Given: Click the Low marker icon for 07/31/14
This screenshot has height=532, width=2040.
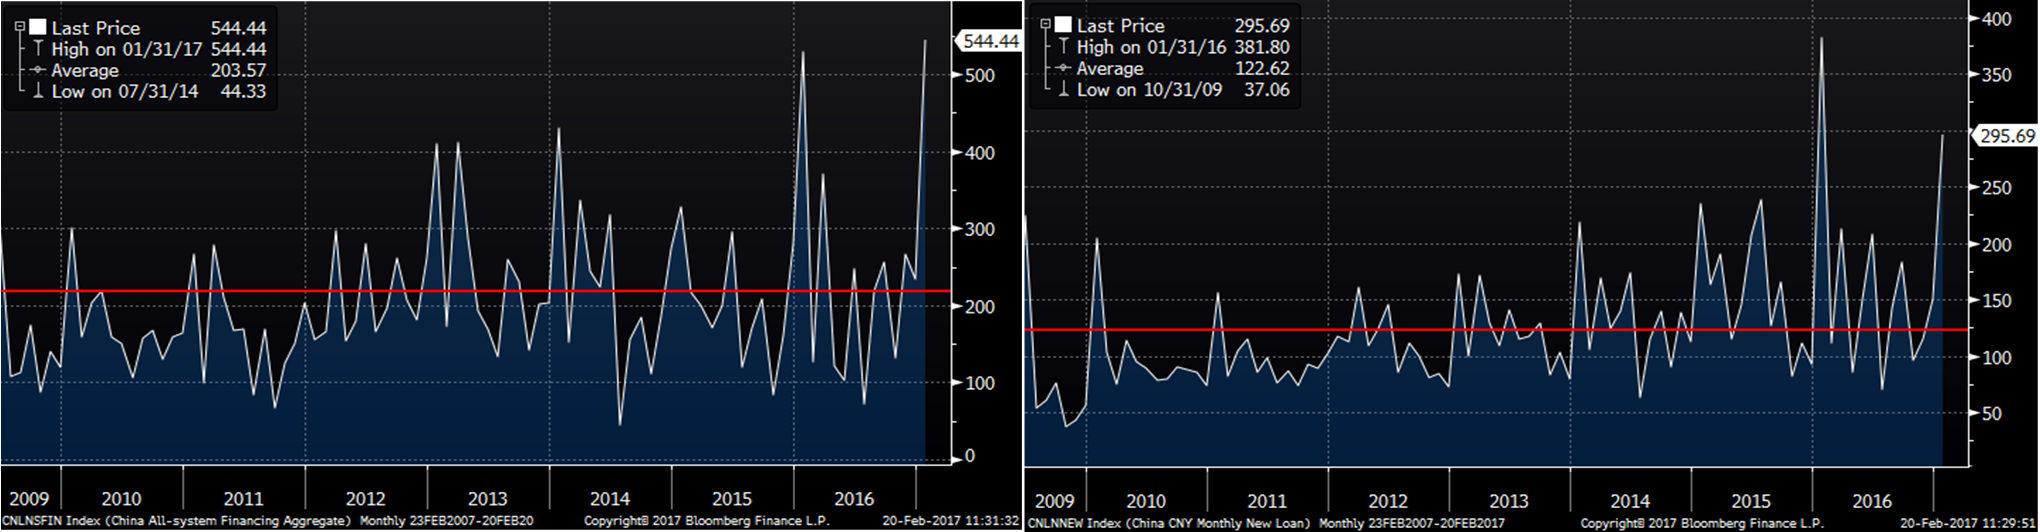Looking at the screenshot, I should pyautogui.click(x=38, y=91).
